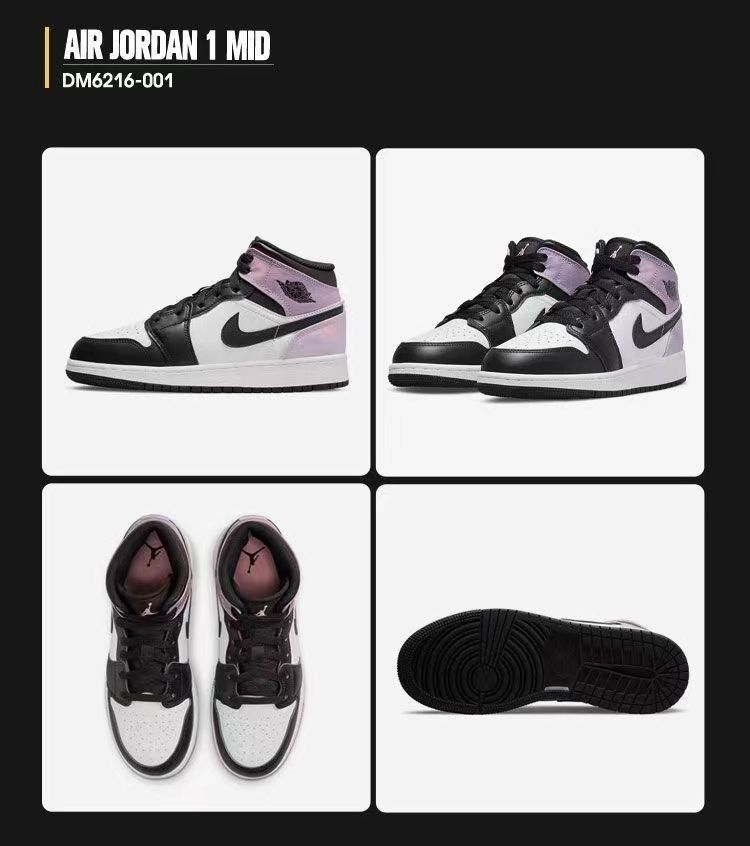Viewport: 750px width, 846px height.
Task: Click the Wings logo on front shoe in pair photo
Action: [670, 290]
